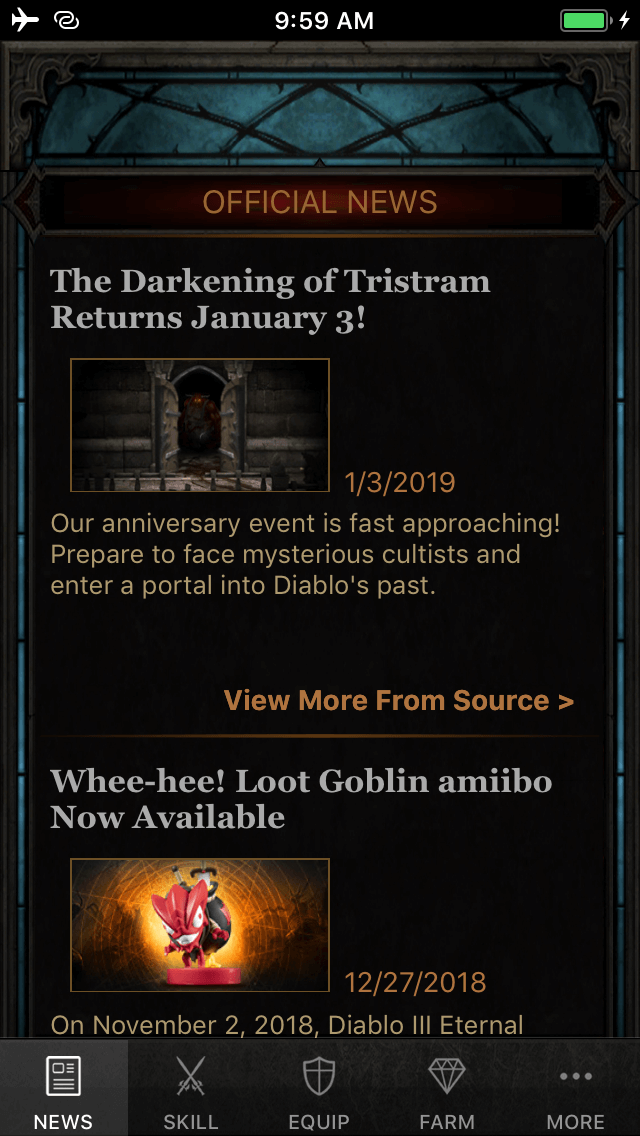The height and width of the screenshot is (1136, 640).
Task: View the Tristram dungeon door thumbnail
Action: [x=200, y=425]
